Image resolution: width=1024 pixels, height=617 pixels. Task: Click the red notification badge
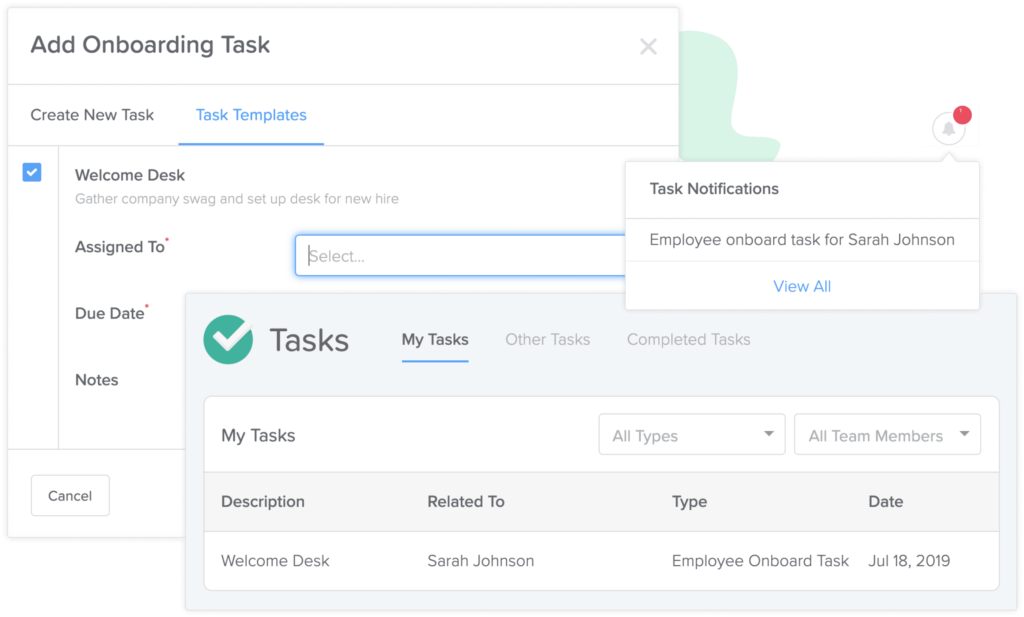click(x=962, y=115)
